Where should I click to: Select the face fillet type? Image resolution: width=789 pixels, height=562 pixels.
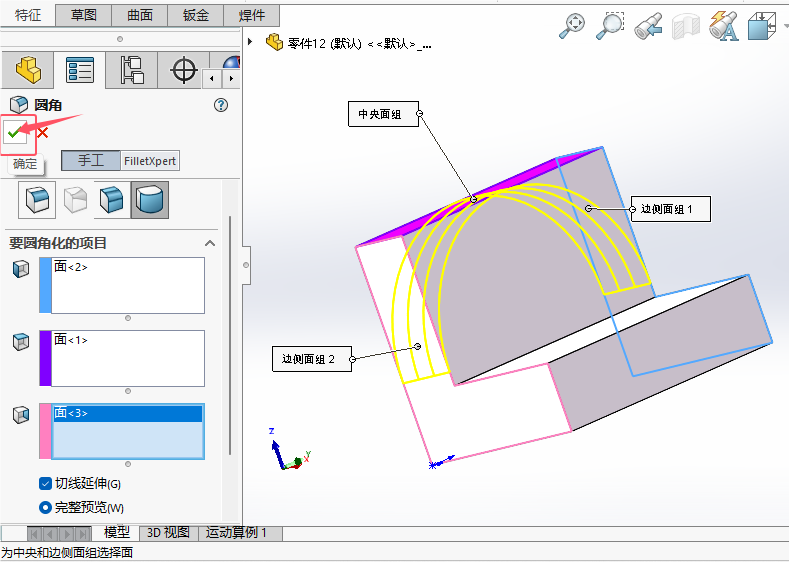point(112,200)
